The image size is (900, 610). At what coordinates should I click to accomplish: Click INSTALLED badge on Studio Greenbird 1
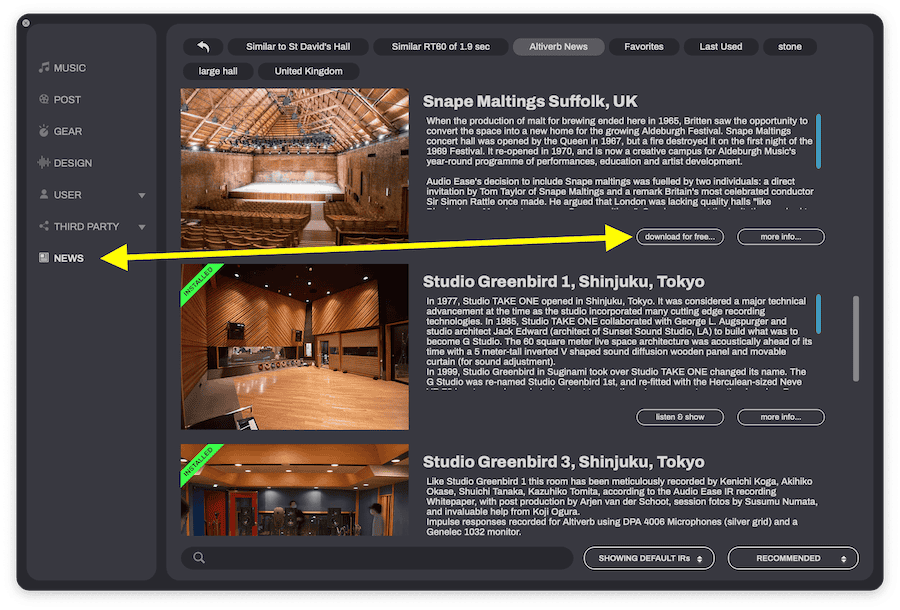tap(197, 281)
